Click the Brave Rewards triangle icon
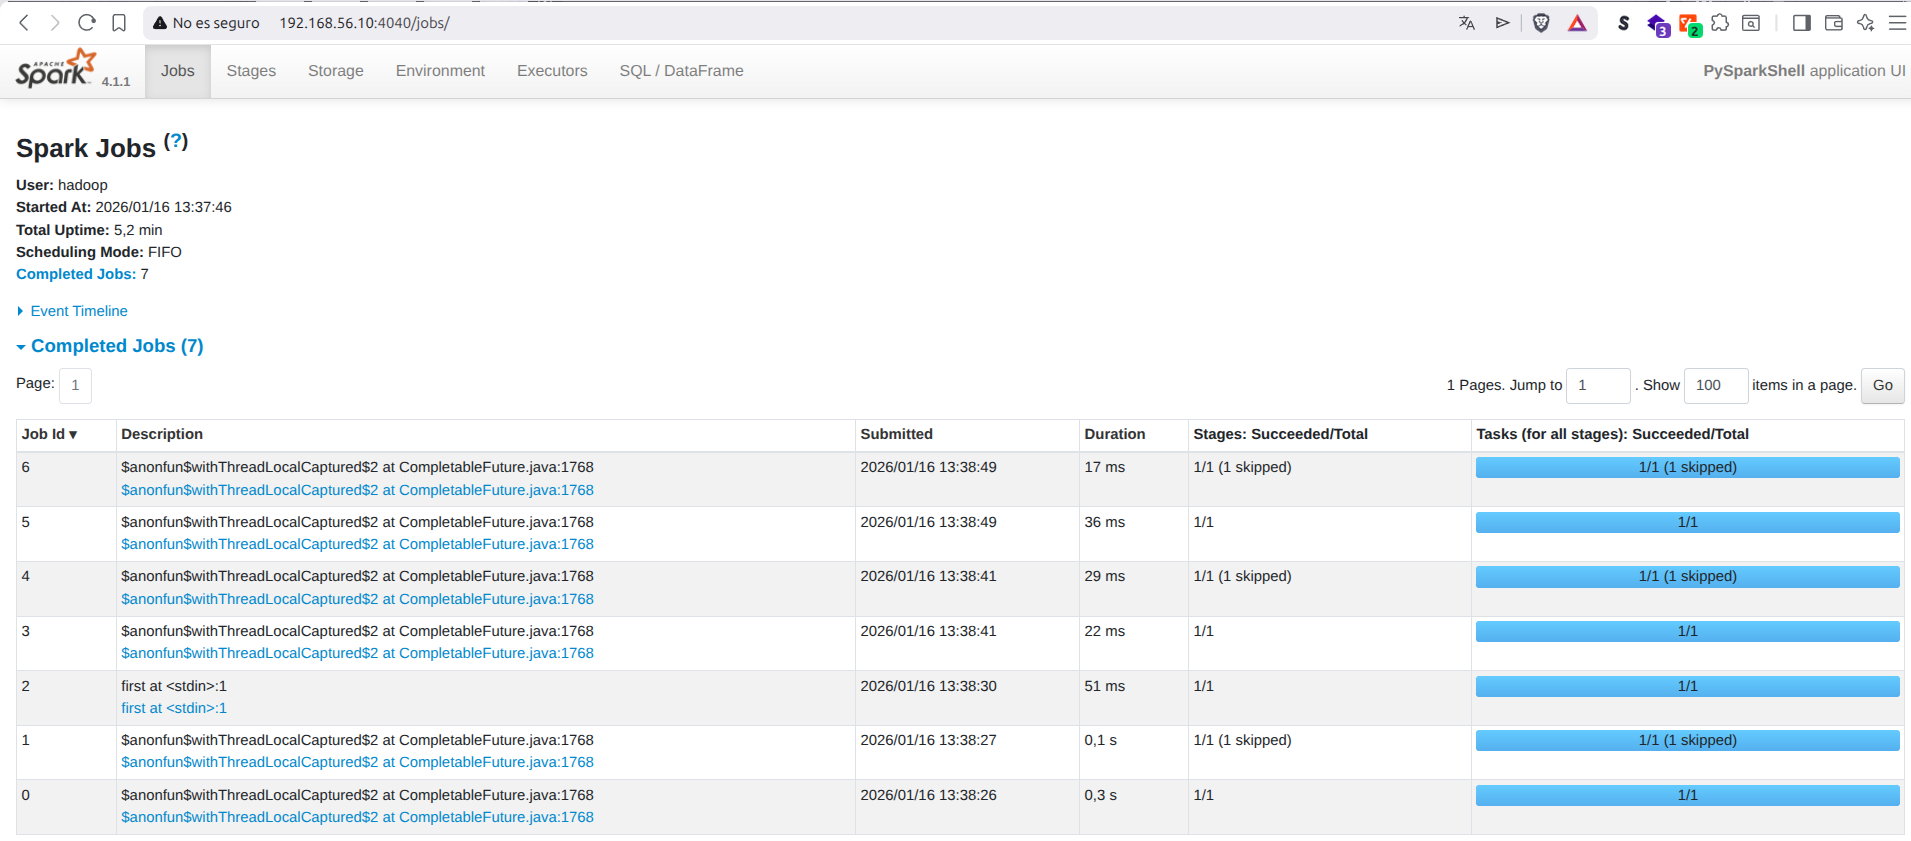1911x841 pixels. [x=1577, y=23]
